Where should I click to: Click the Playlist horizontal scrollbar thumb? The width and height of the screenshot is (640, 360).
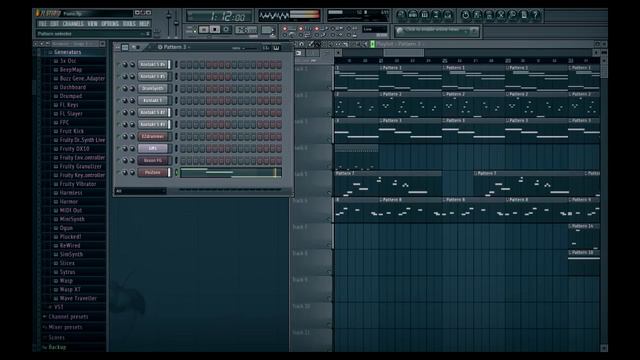(403, 53)
